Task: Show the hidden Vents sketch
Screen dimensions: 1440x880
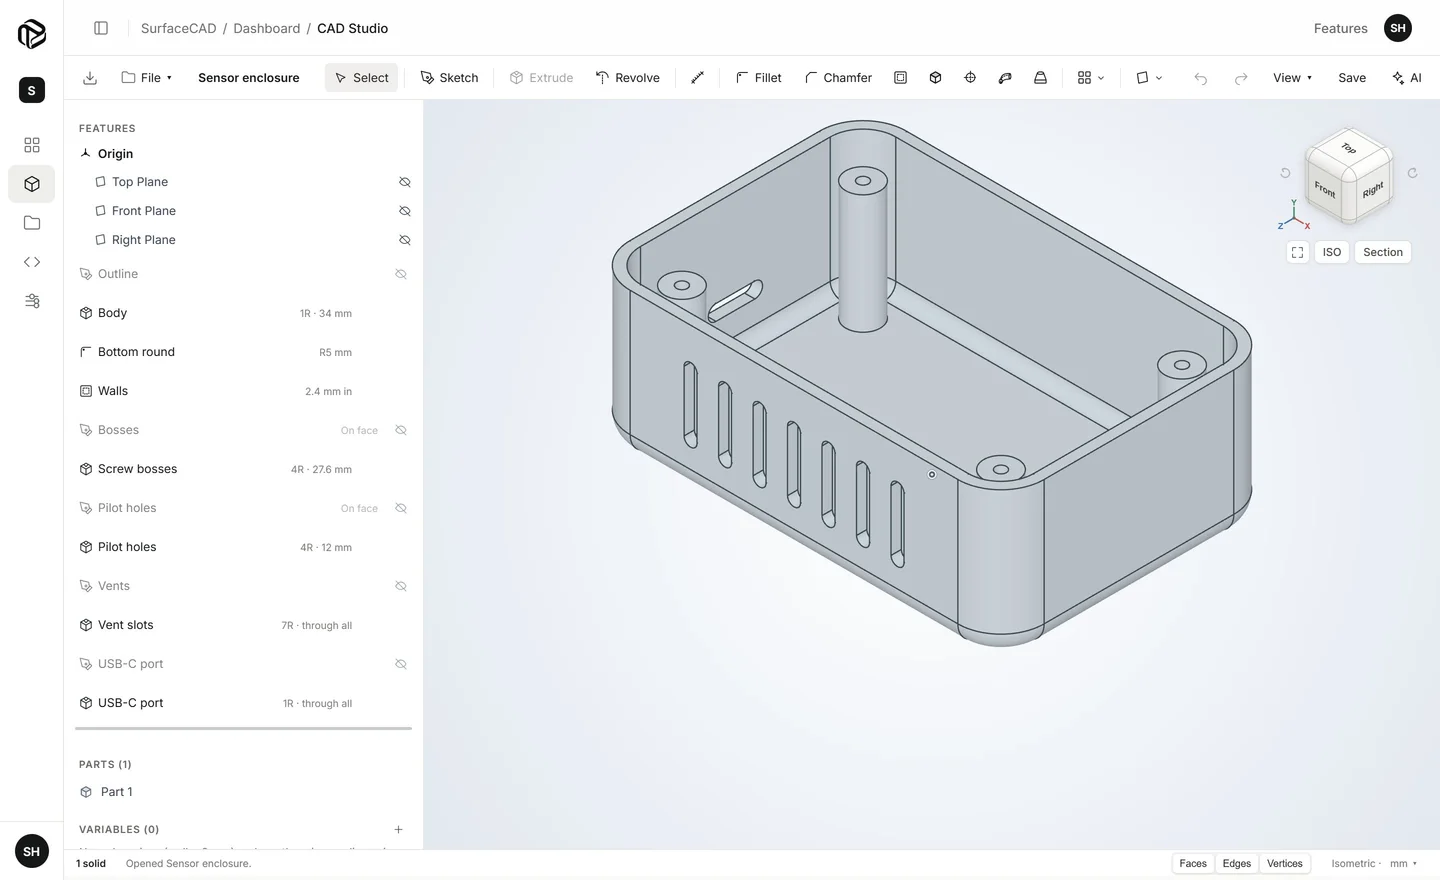Action: pos(401,586)
